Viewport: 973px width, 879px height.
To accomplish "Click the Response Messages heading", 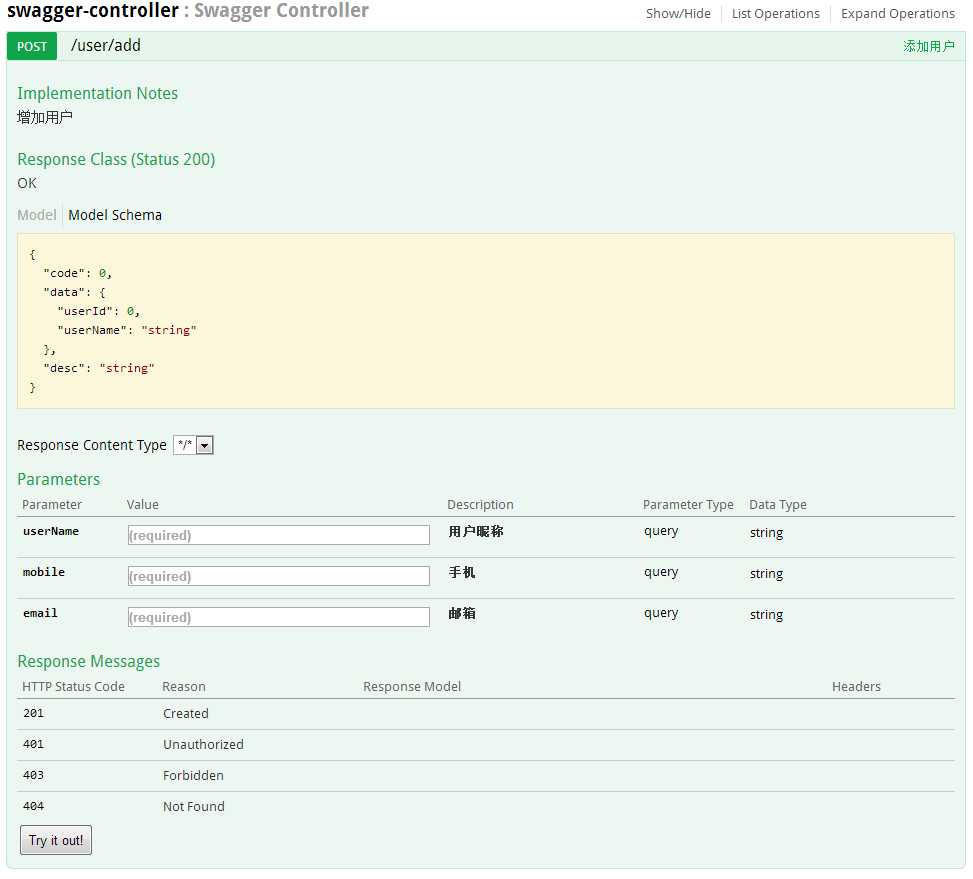I will 89,661.
